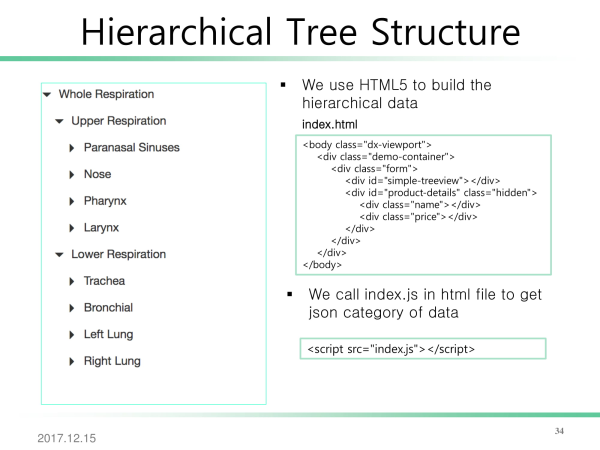Select the Left Lung tree item
The image size is (600, 450).
click(109, 334)
